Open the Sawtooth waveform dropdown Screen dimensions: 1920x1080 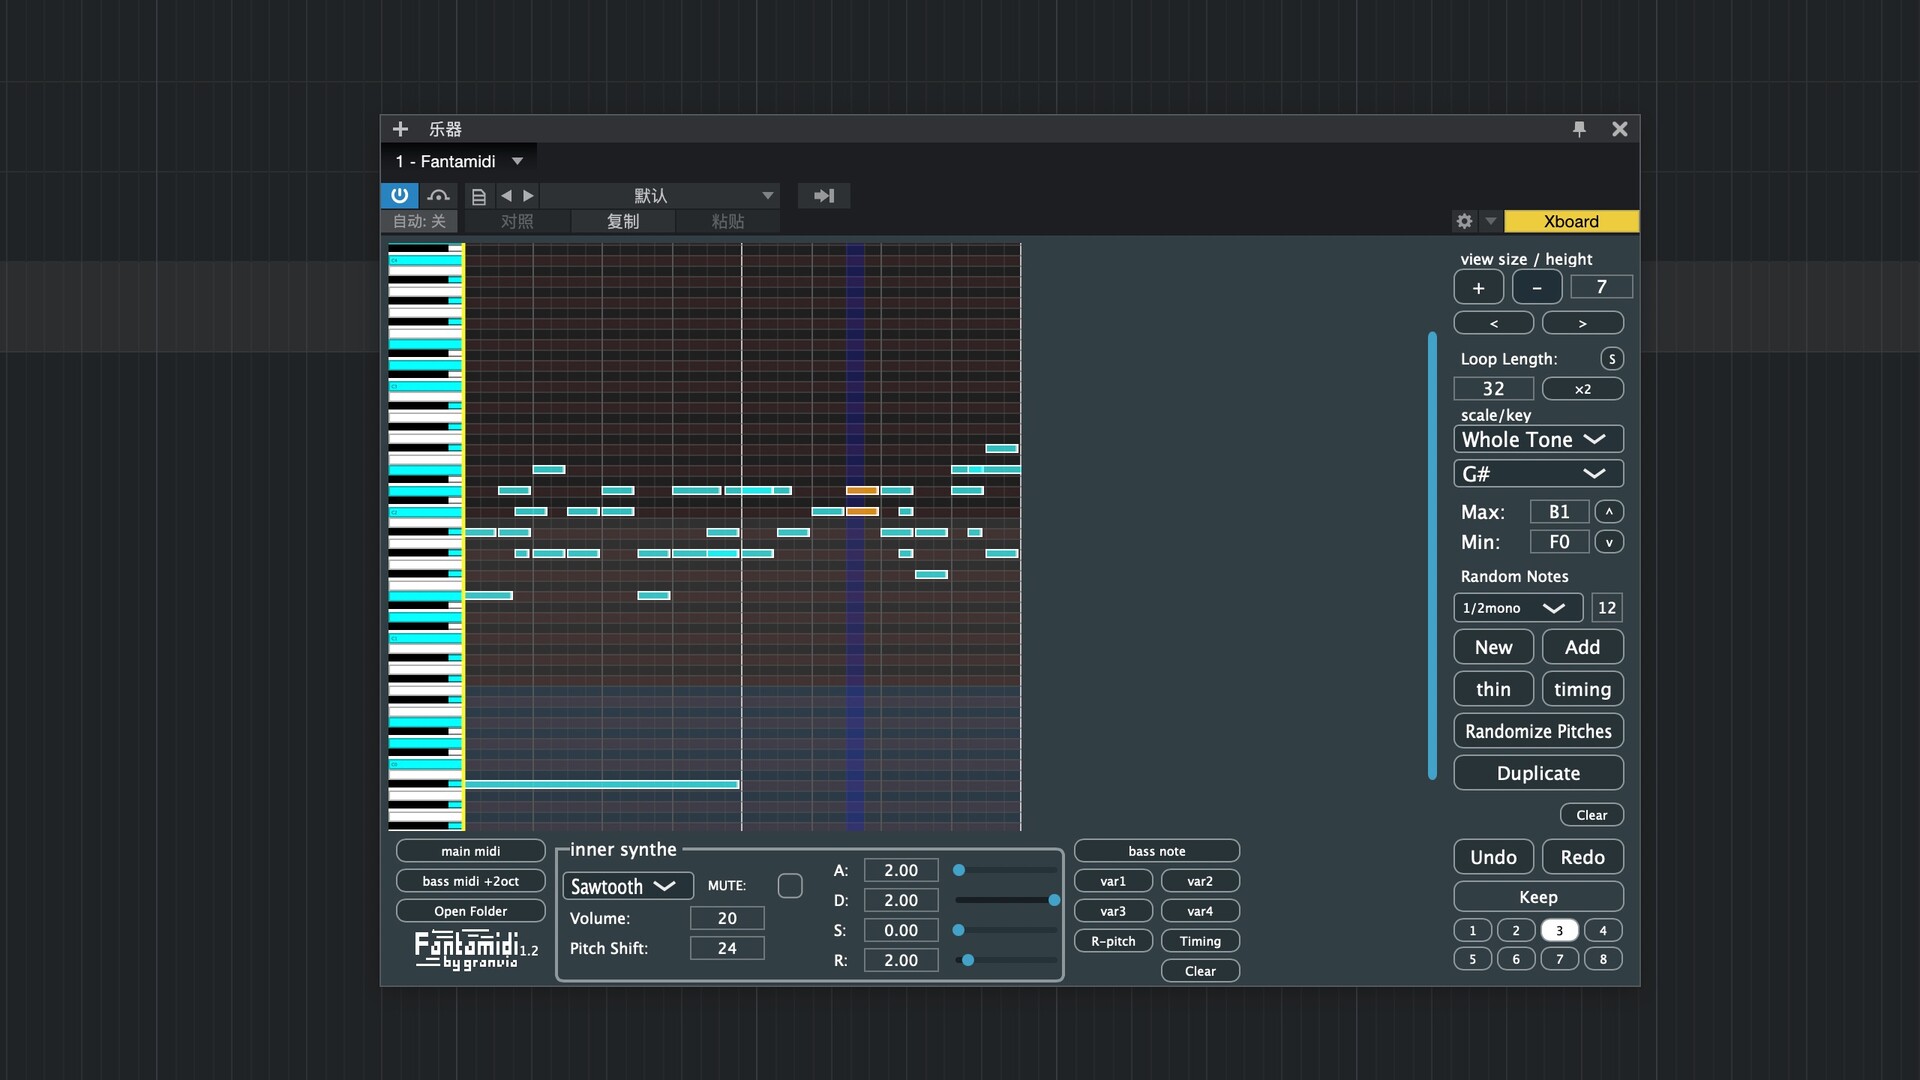627,887
